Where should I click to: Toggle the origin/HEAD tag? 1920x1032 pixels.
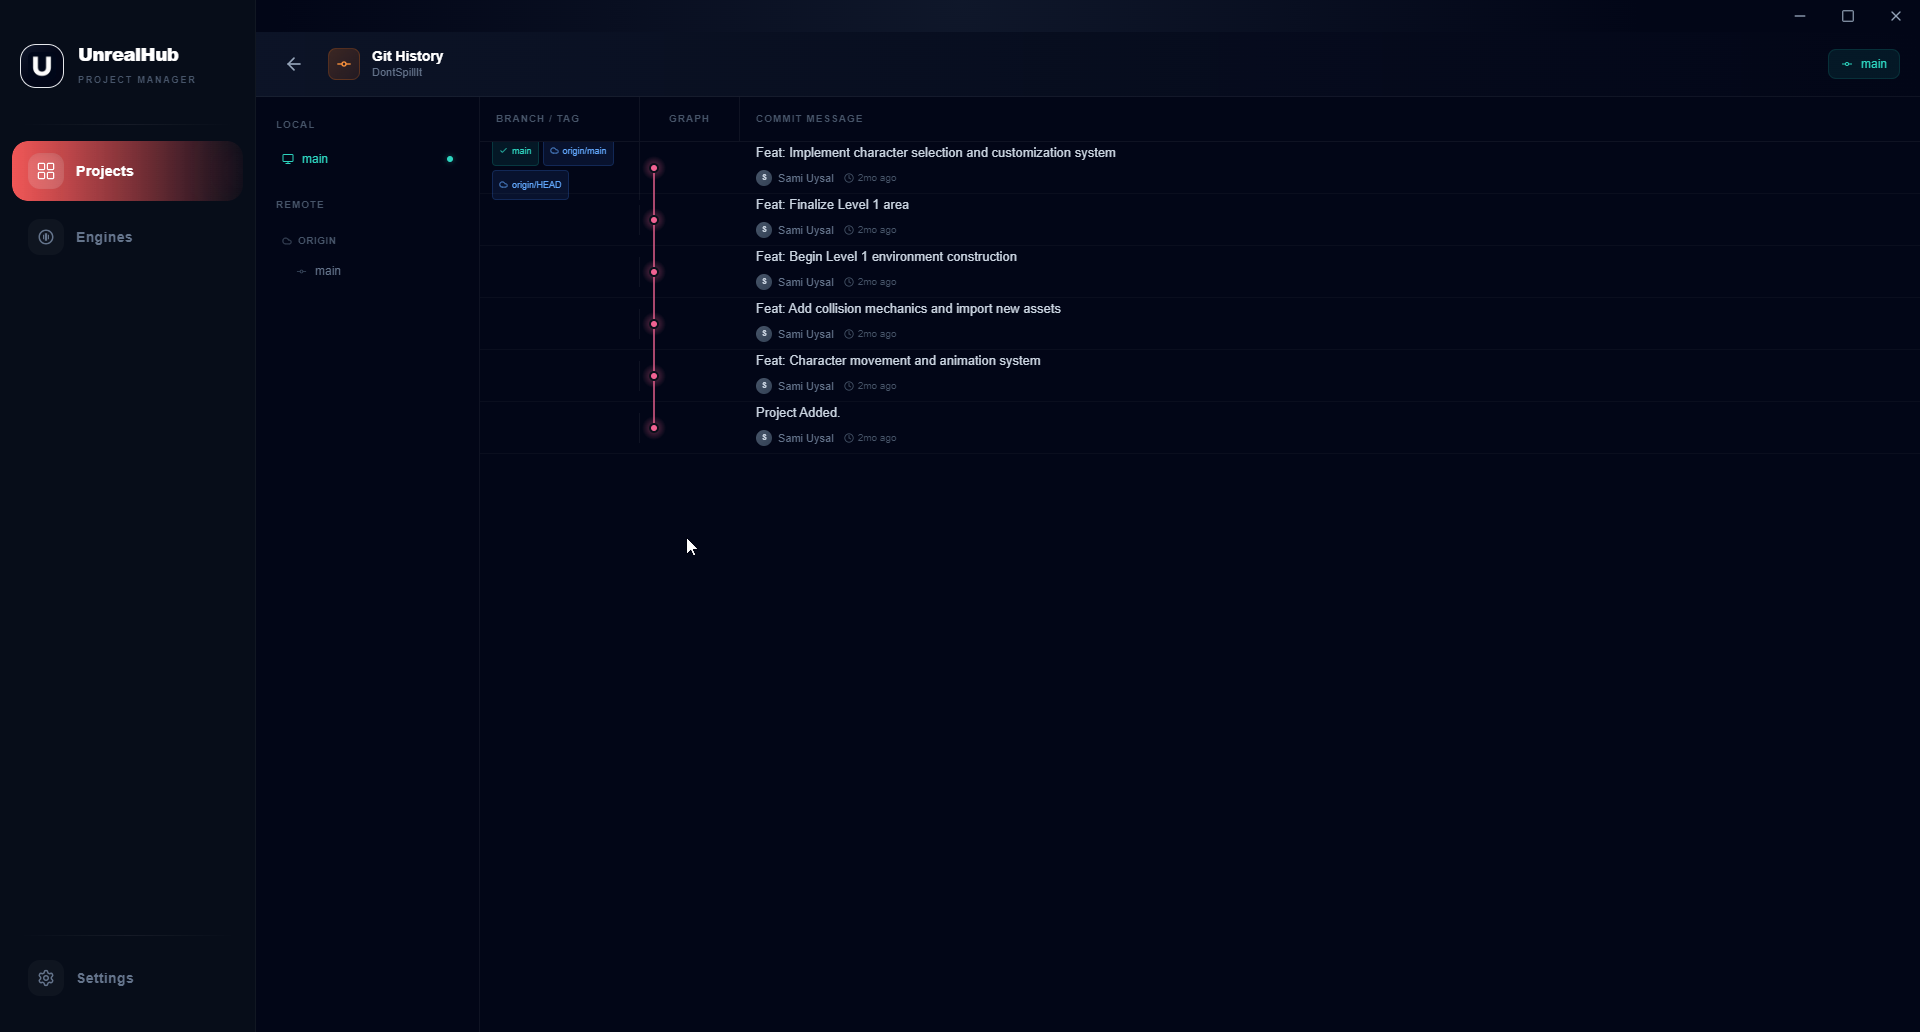pyautogui.click(x=529, y=184)
